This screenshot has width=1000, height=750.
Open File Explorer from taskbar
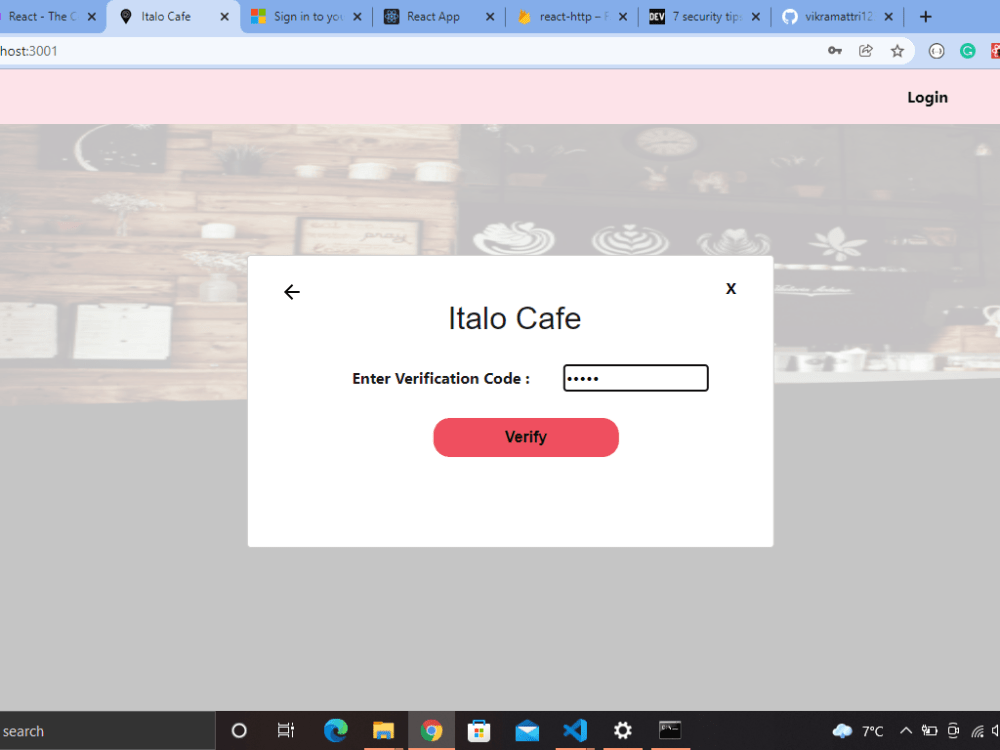[x=383, y=730]
